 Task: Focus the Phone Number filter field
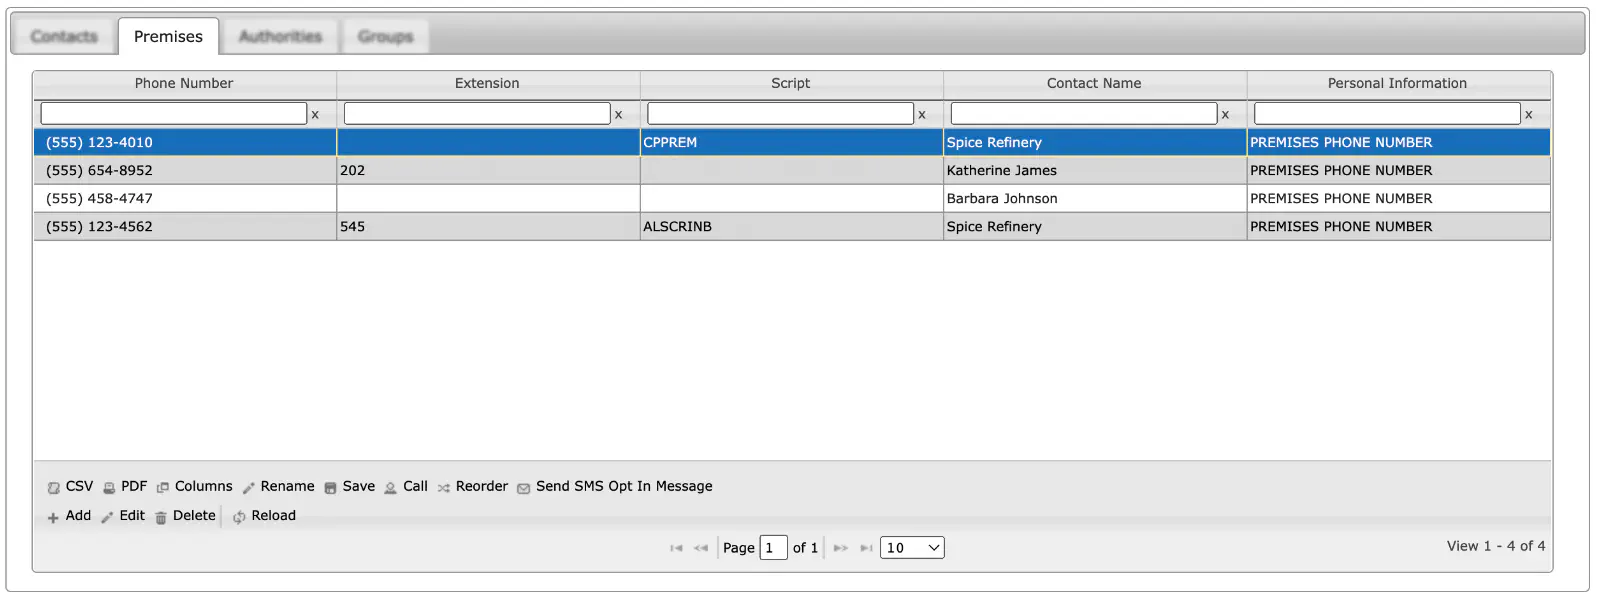pyautogui.click(x=174, y=114)
